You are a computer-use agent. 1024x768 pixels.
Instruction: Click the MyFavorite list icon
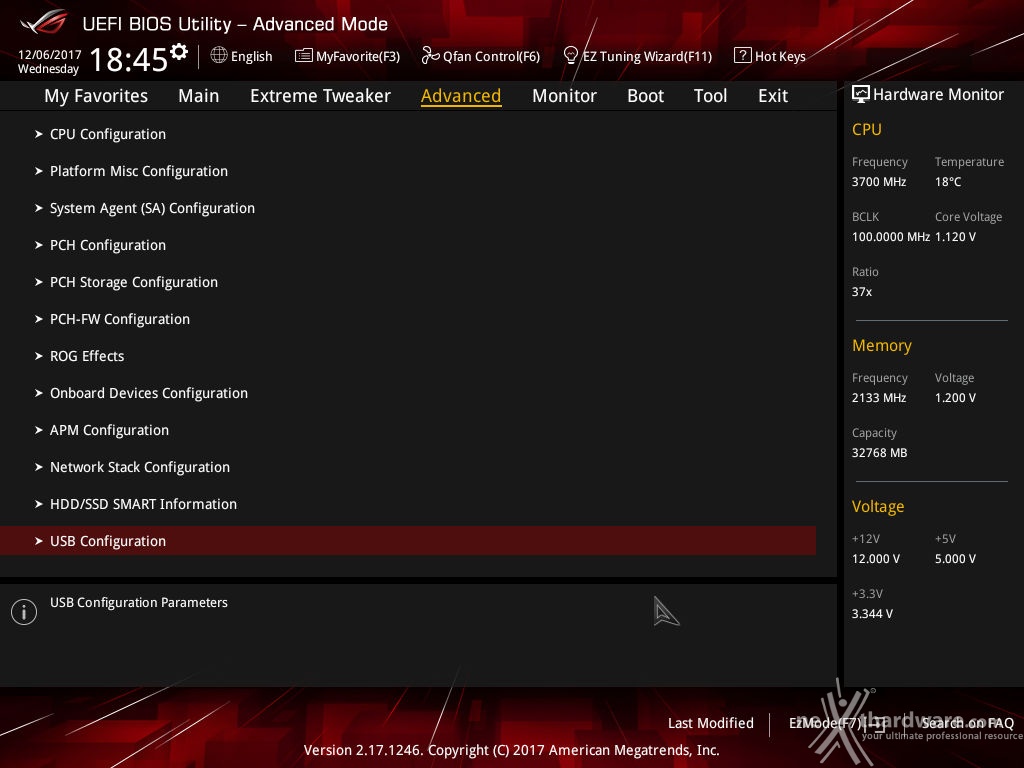click(x=304, y=56)
